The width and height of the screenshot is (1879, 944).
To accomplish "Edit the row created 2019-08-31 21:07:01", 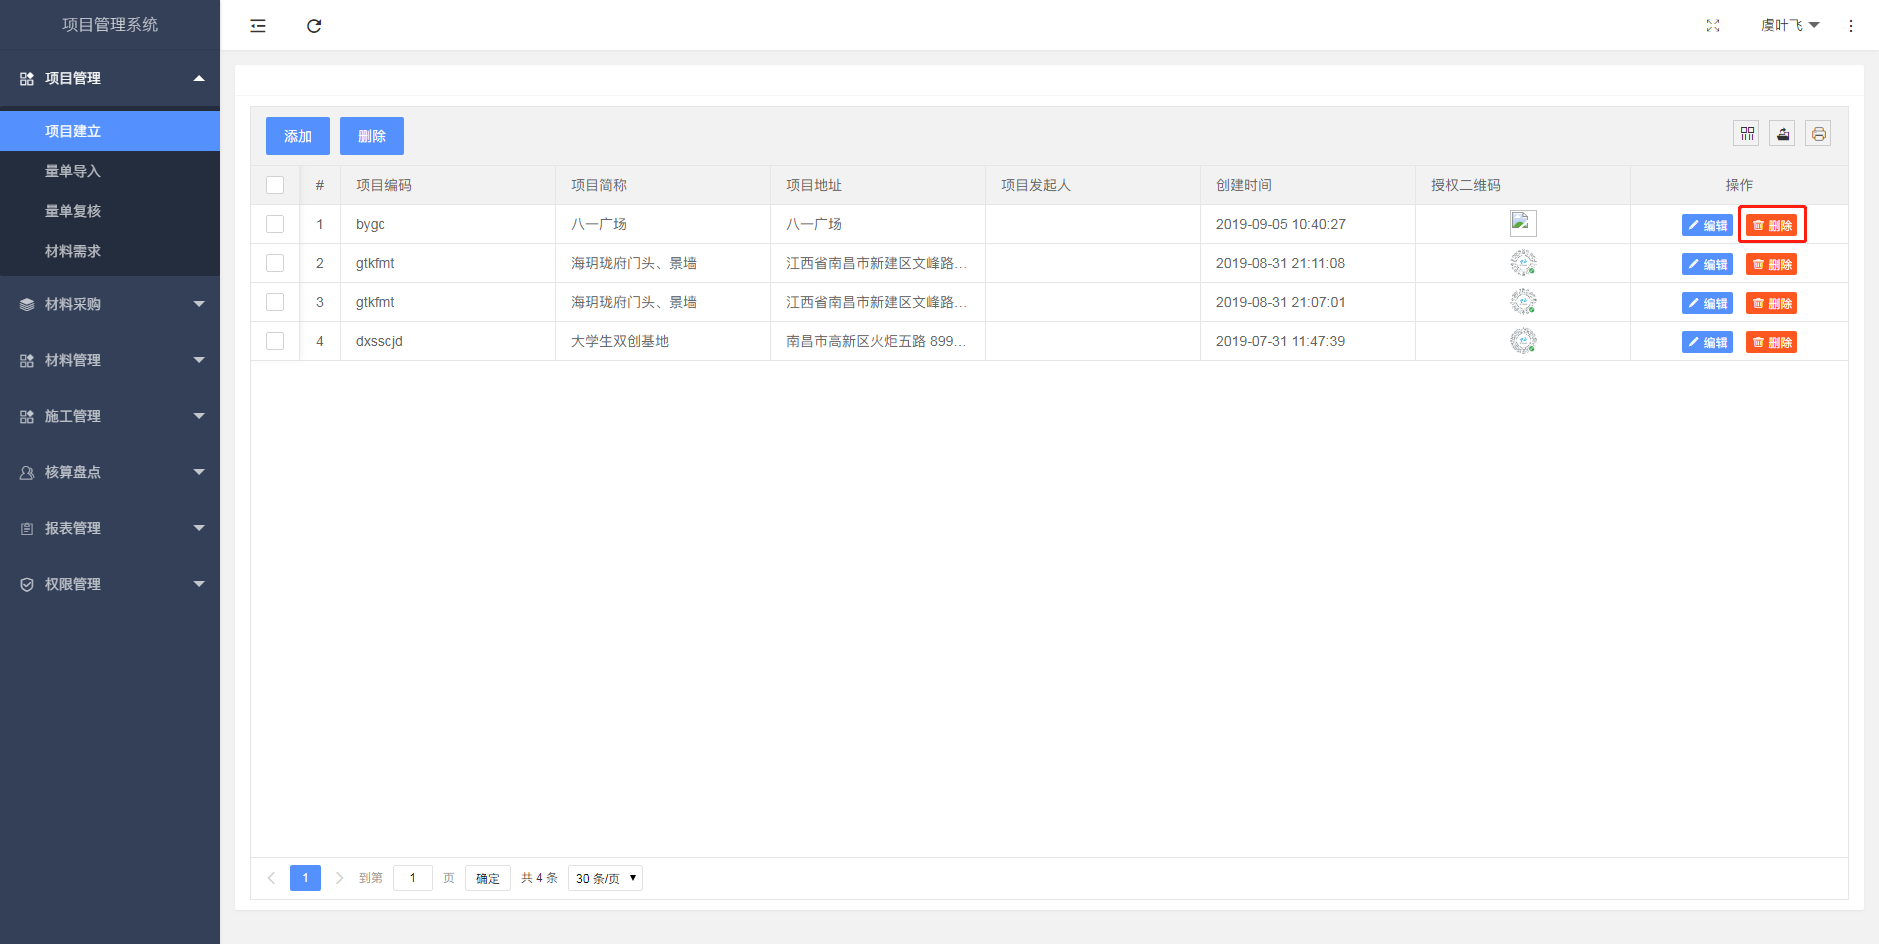I will [1707, 303].
